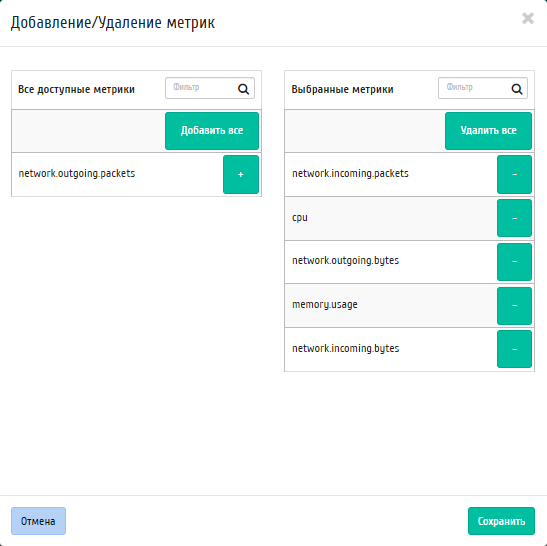Remove memory.usage with minus button
Viewport: 547px width, 546px height.
pyautogui.click(x=514, y=306)
